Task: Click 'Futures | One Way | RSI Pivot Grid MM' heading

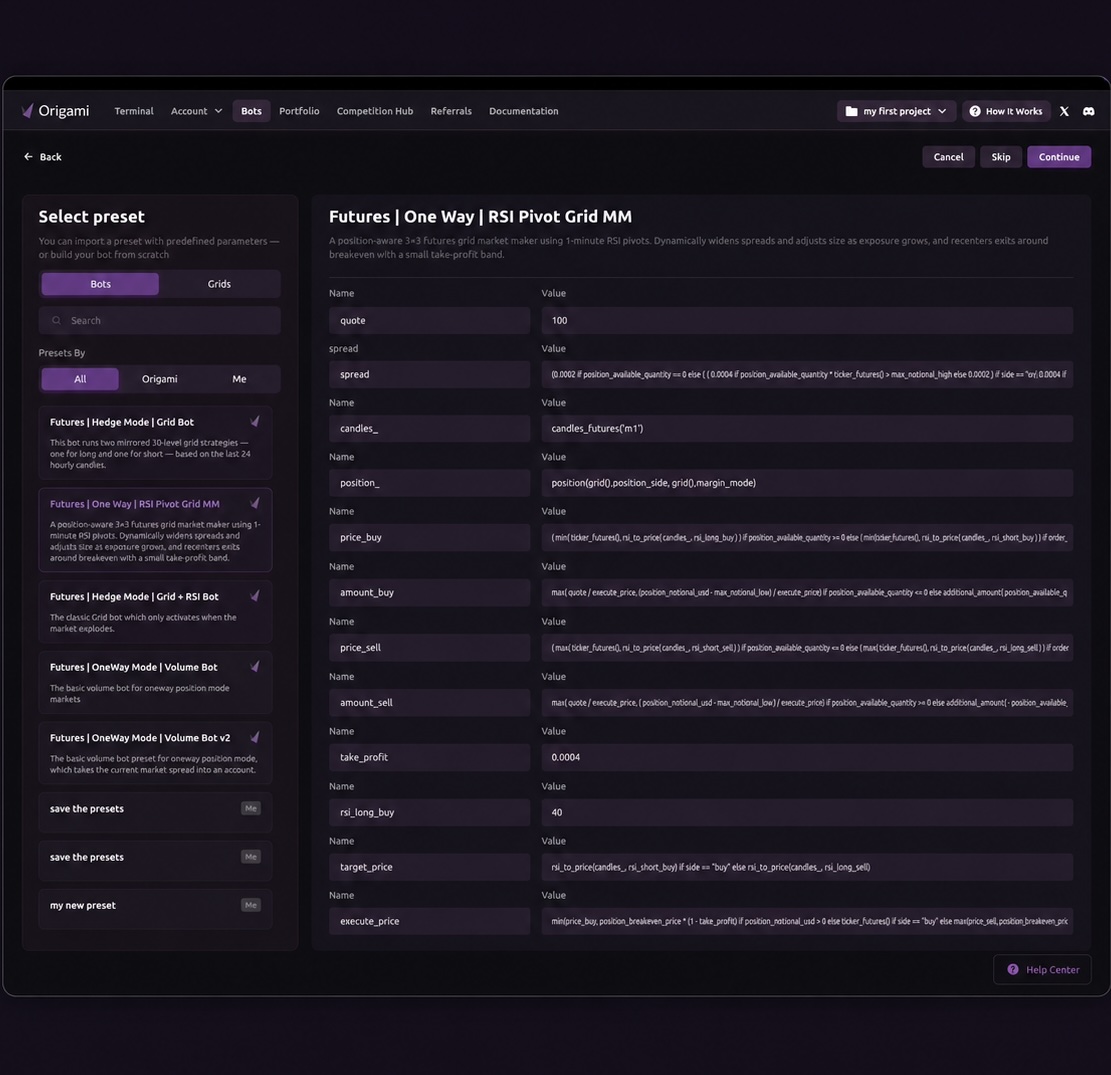Action: (x=480, y=216)
